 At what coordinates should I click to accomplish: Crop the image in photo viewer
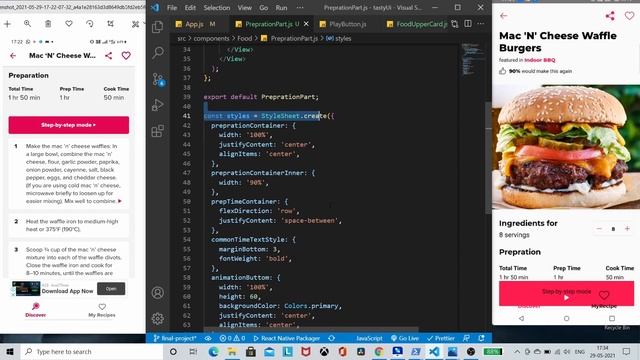110,24
